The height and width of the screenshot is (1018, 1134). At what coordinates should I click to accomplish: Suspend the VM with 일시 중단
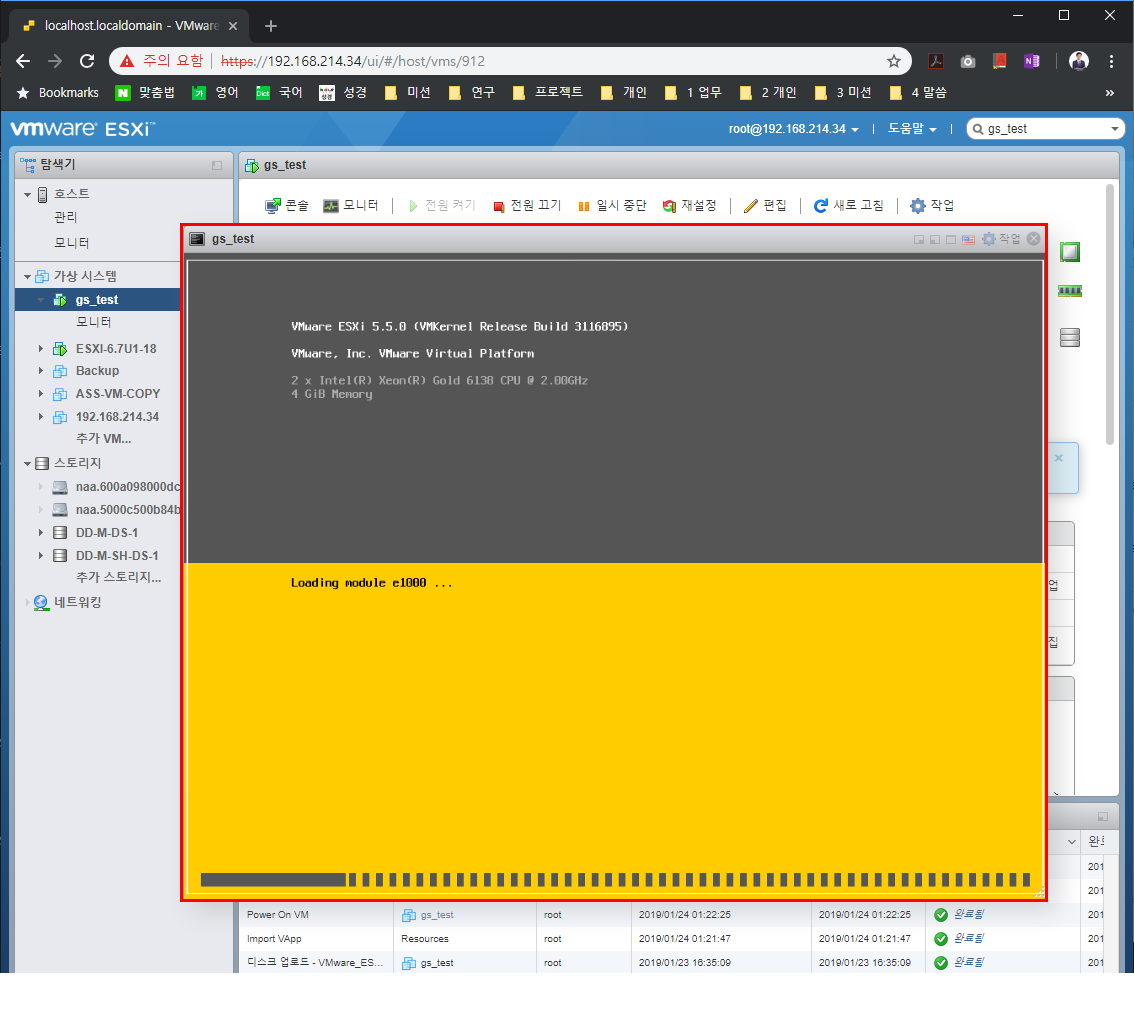click(612, 205)
